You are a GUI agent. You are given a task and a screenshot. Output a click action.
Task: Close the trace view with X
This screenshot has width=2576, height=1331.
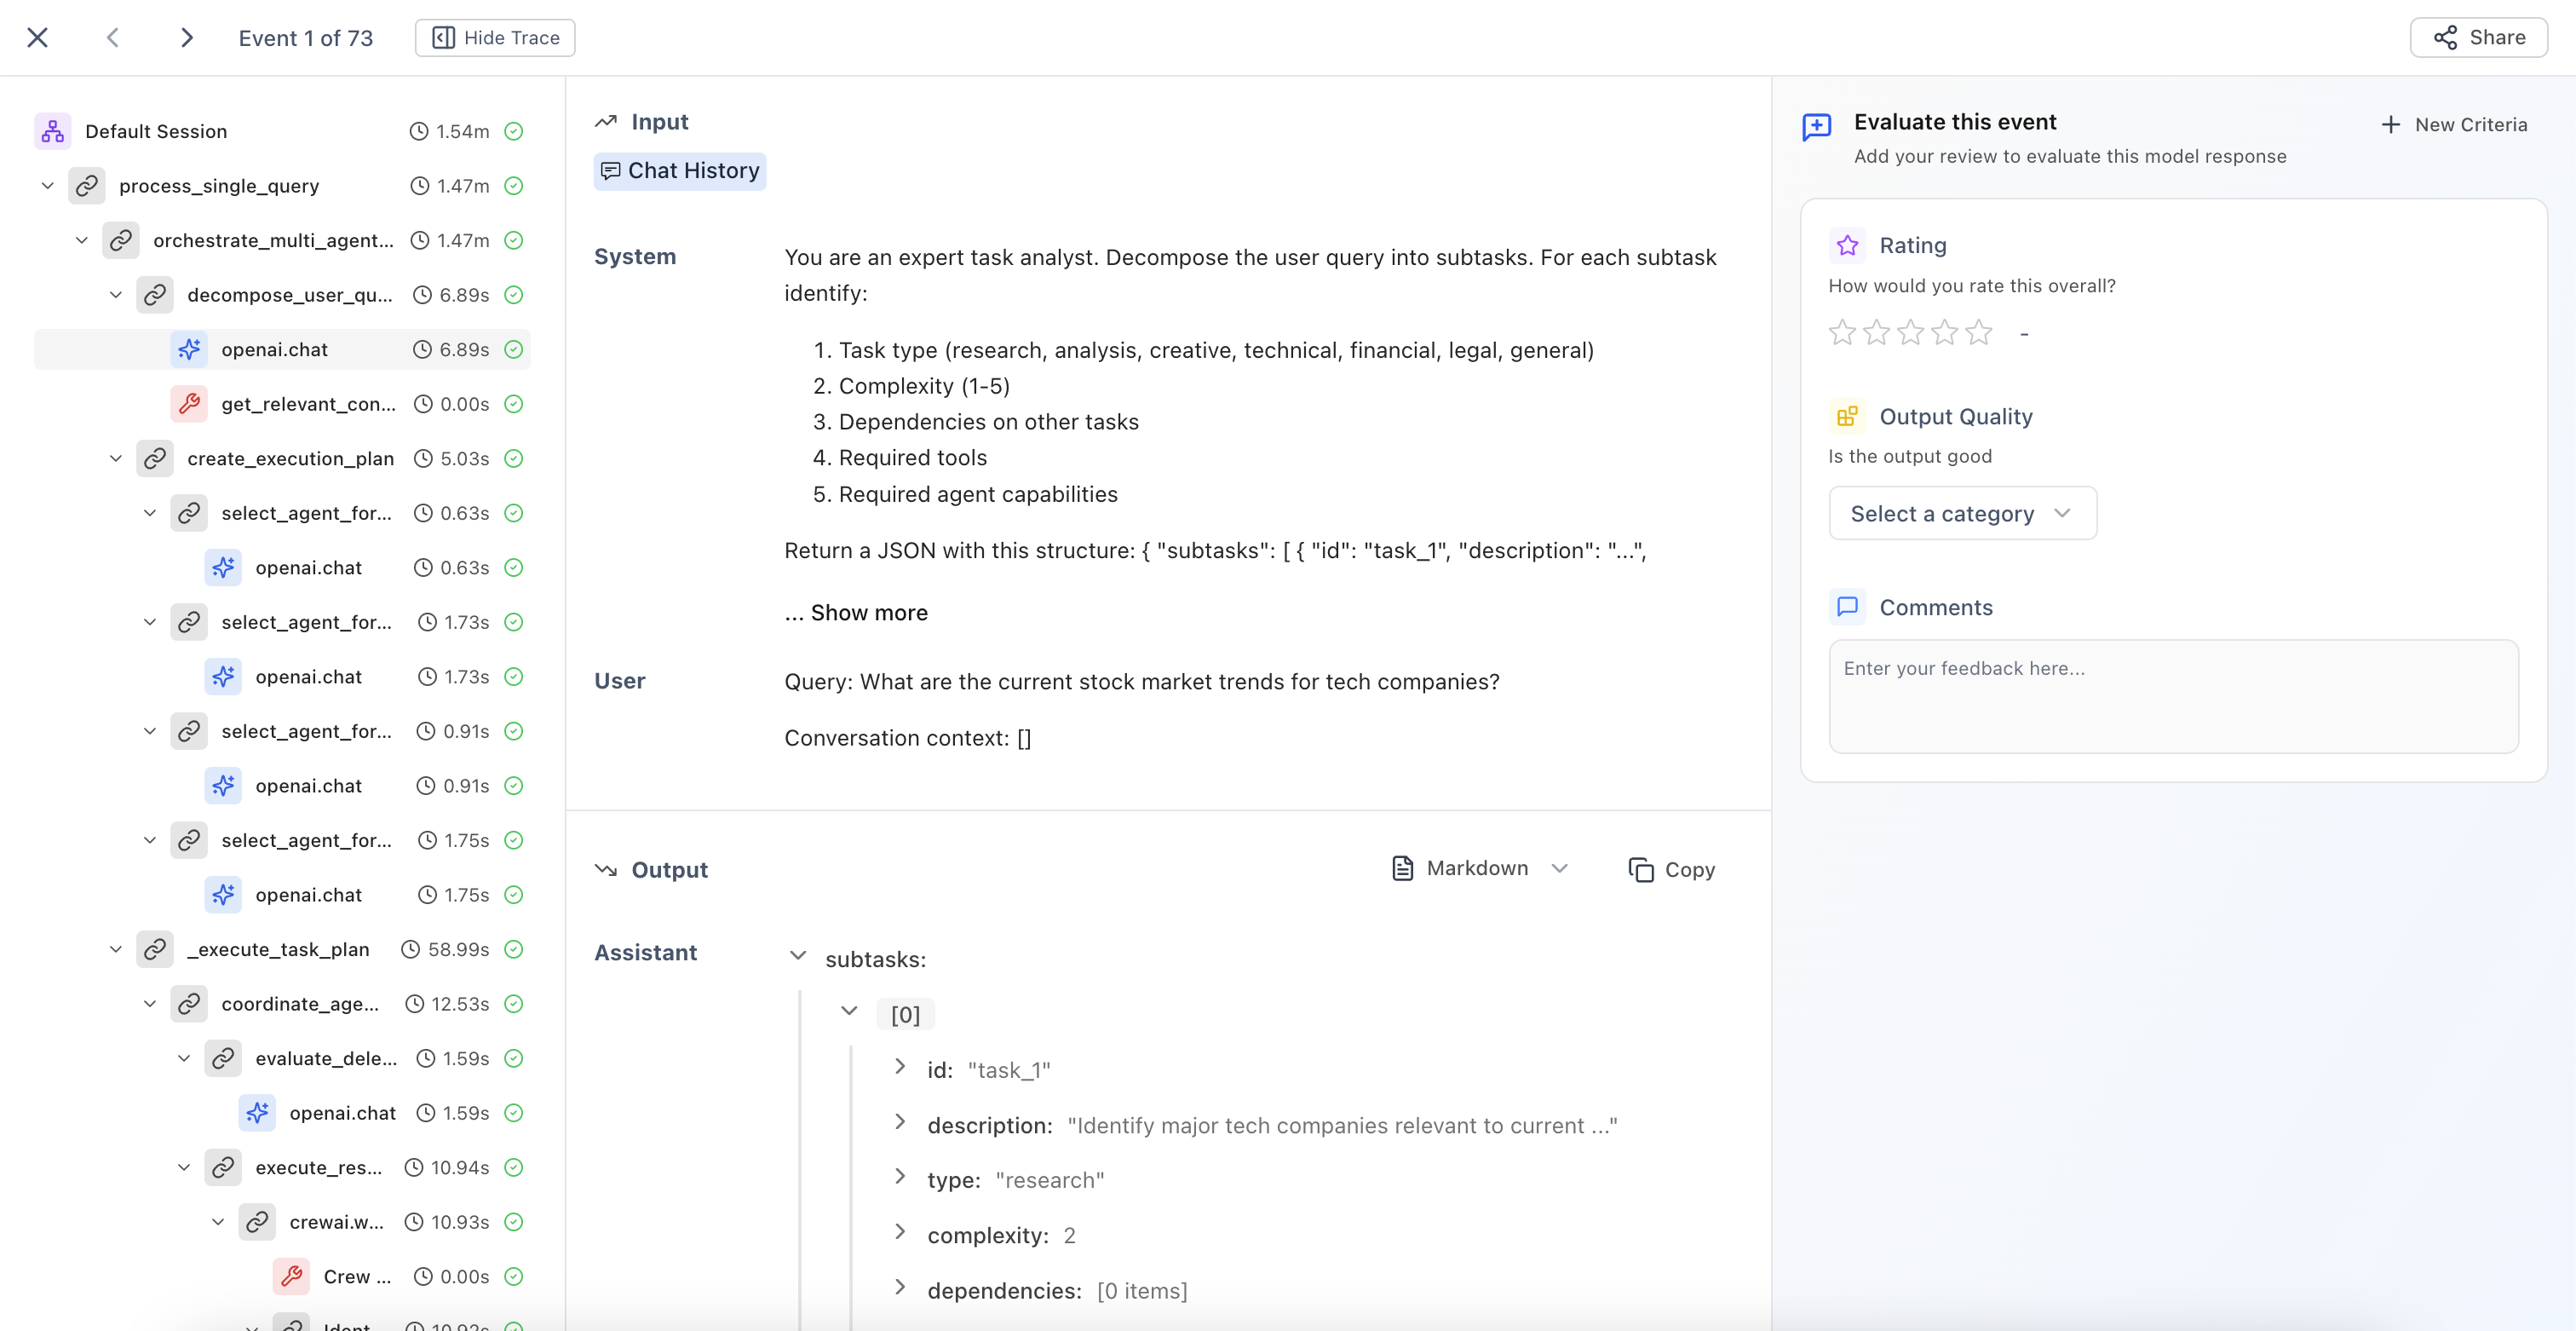(37, 38)
